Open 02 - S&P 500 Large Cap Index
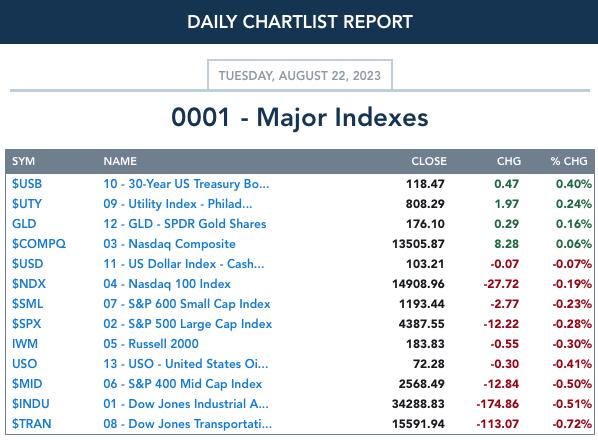The image size is (598, 440). pyautogui.click(x=188, y=324)
